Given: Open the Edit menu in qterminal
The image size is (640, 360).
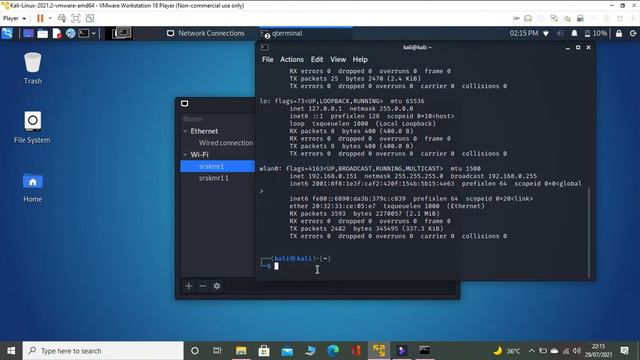Looking at the screenshot, I should tap(317, 60).
